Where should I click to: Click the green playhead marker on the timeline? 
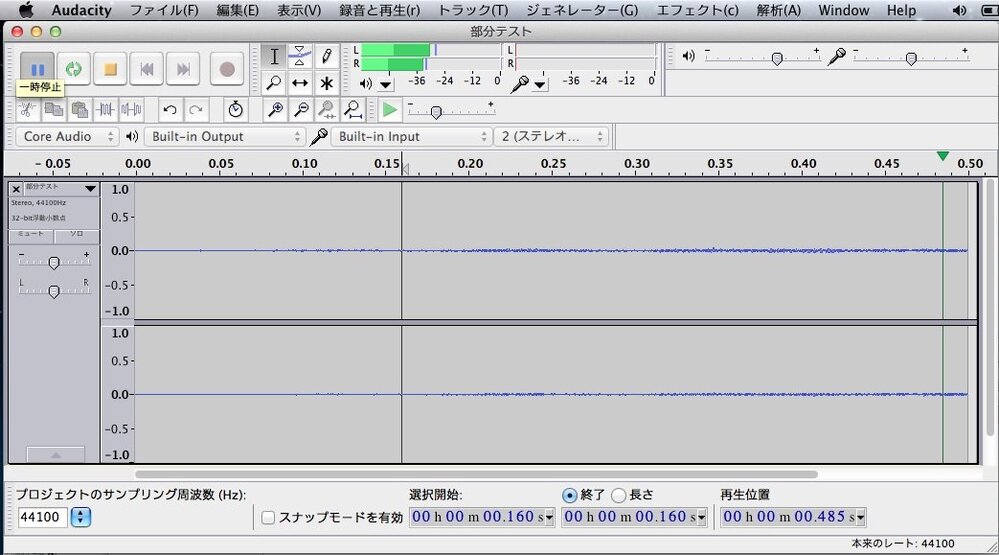pos(942,156)
